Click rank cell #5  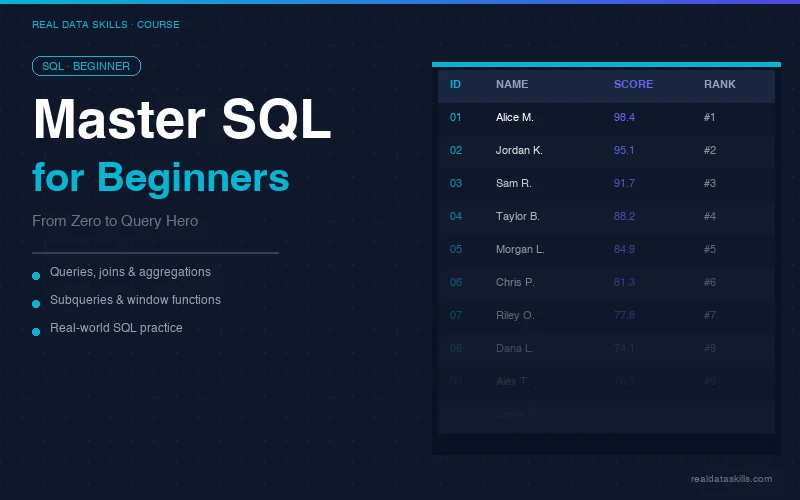(x=710, y=249)
